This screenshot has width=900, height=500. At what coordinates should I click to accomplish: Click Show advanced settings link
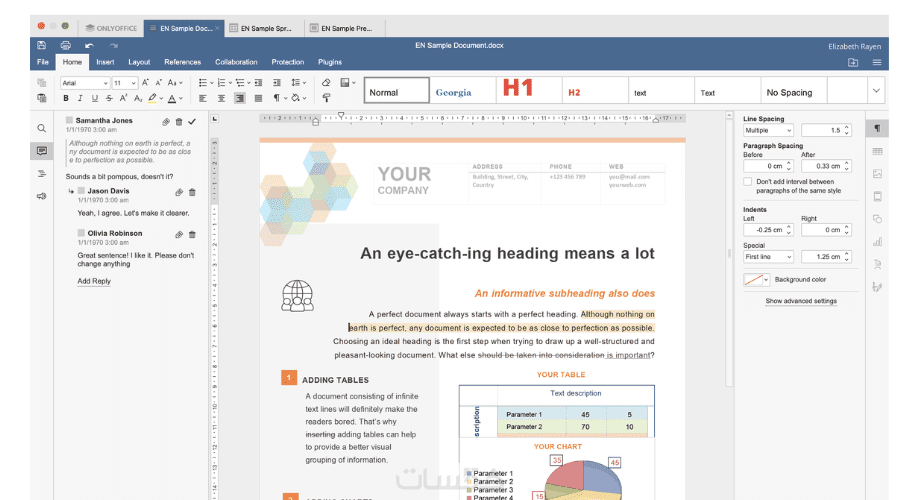coord(801,301)
